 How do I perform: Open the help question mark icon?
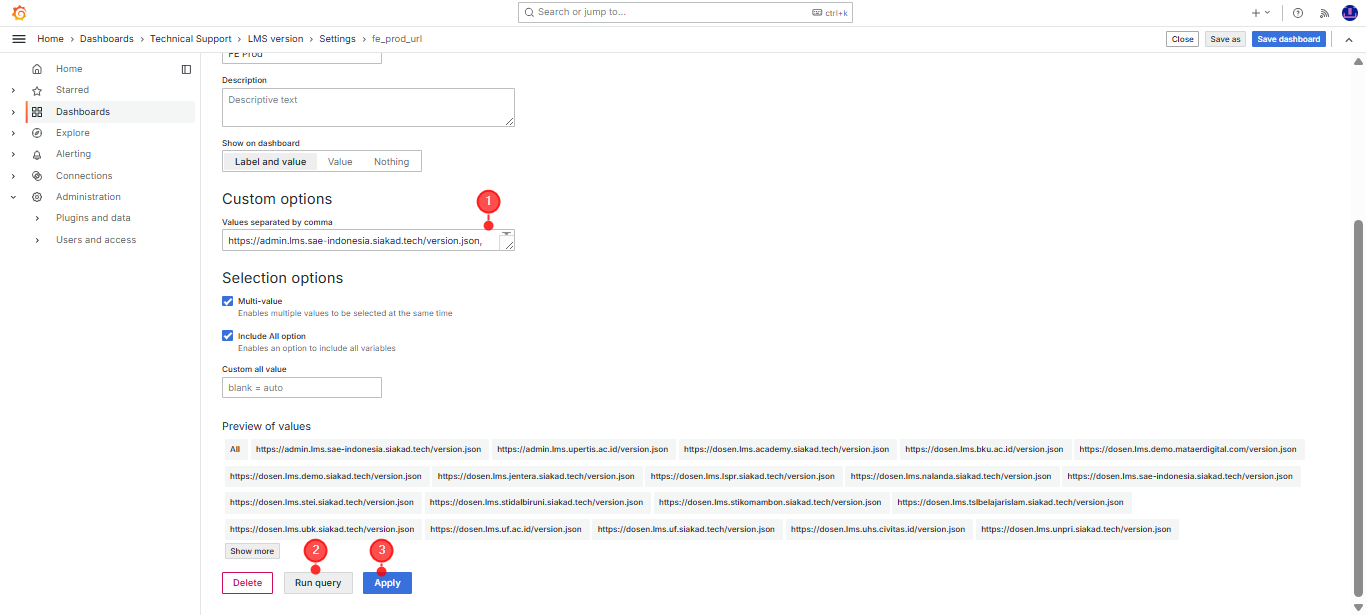[x=1298, y=13]
